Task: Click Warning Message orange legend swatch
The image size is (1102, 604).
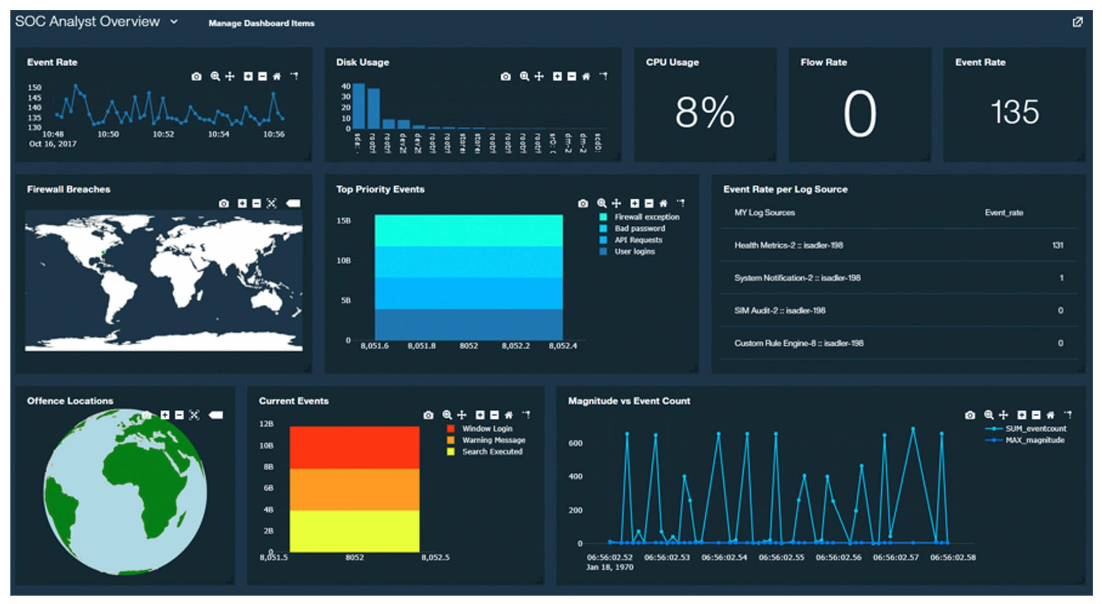Action: [x=450, y=440]
